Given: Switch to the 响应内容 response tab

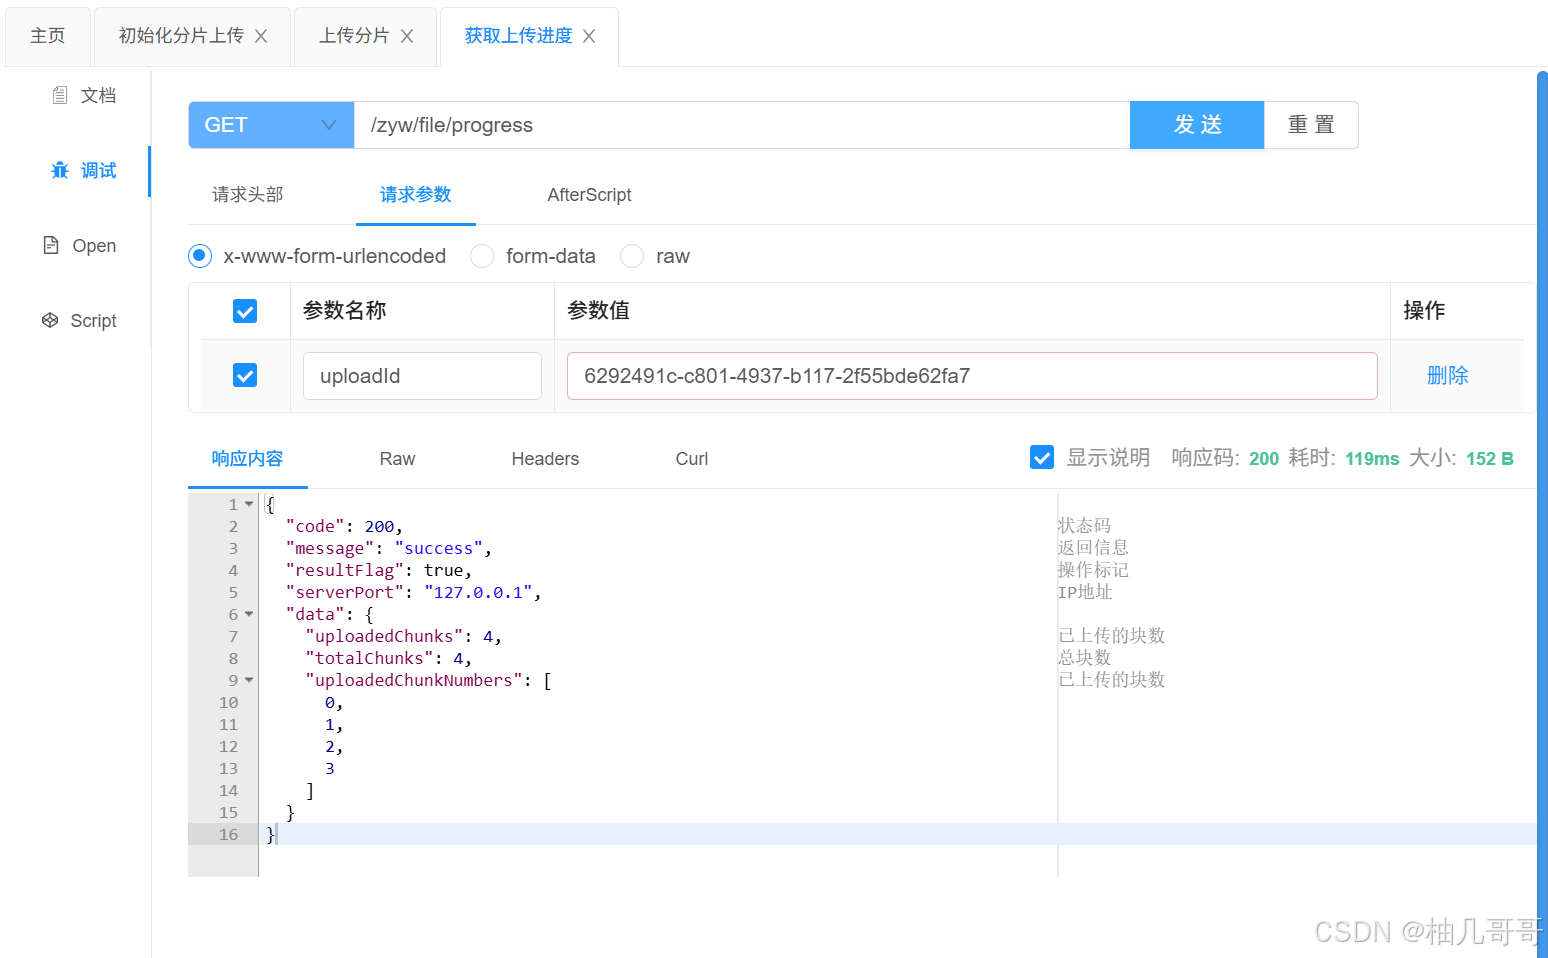Looking at the screenshot, I should pos(248,459).
